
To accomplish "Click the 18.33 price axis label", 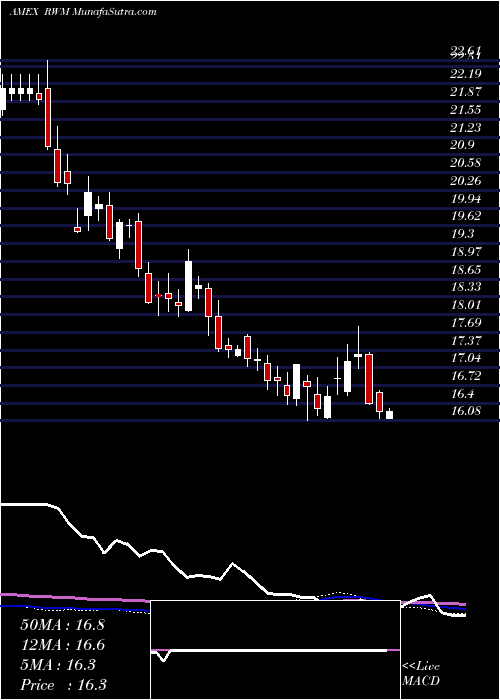I will pos(466,287).
